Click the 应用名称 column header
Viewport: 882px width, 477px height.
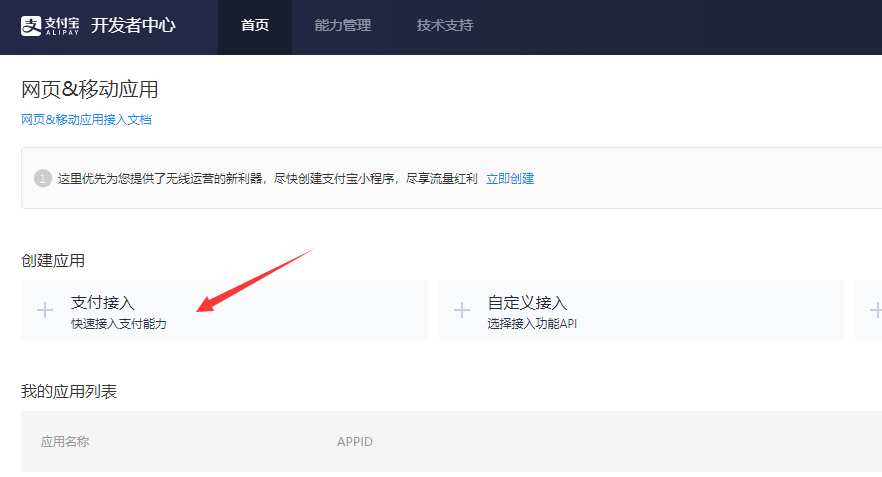(x=65, y=442)
